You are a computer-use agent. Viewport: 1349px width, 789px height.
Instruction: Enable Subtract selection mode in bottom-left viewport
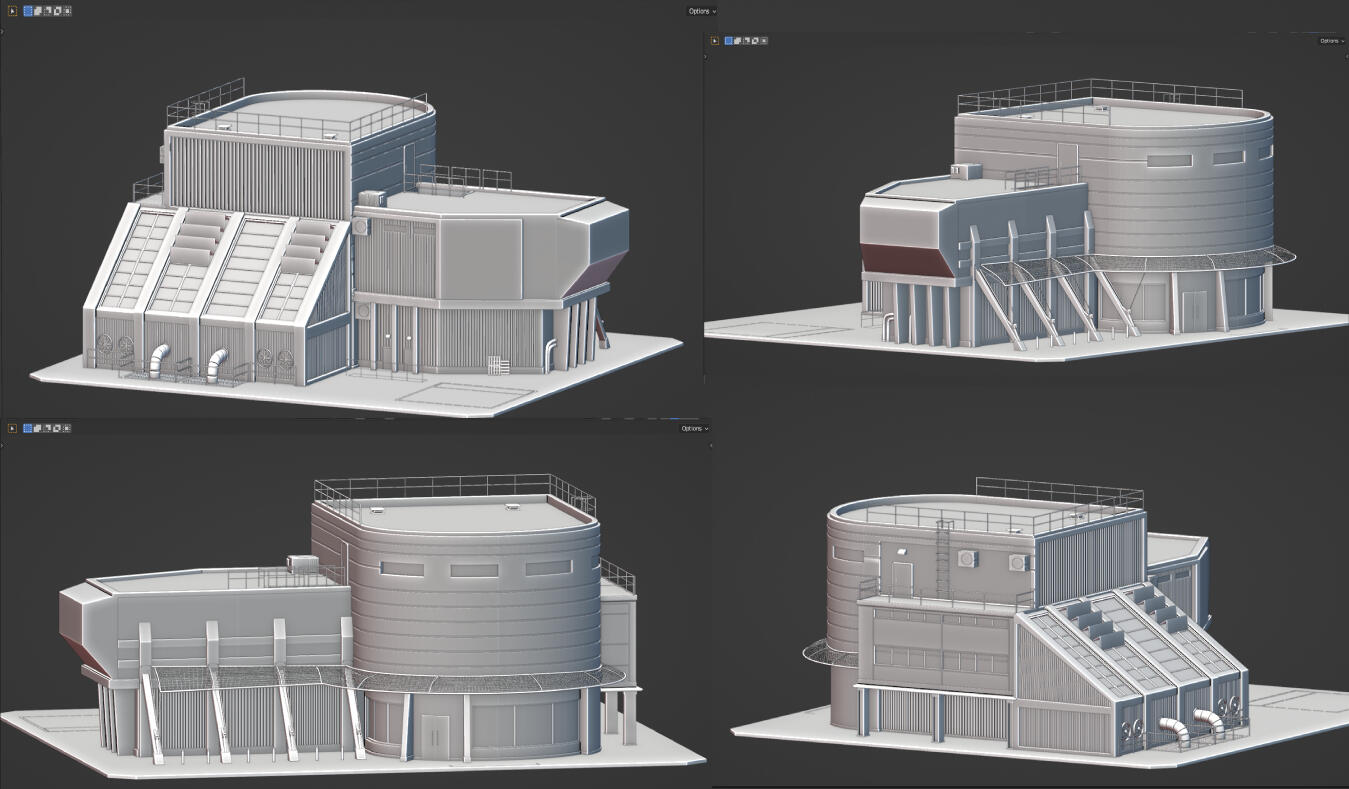[47, 428]
